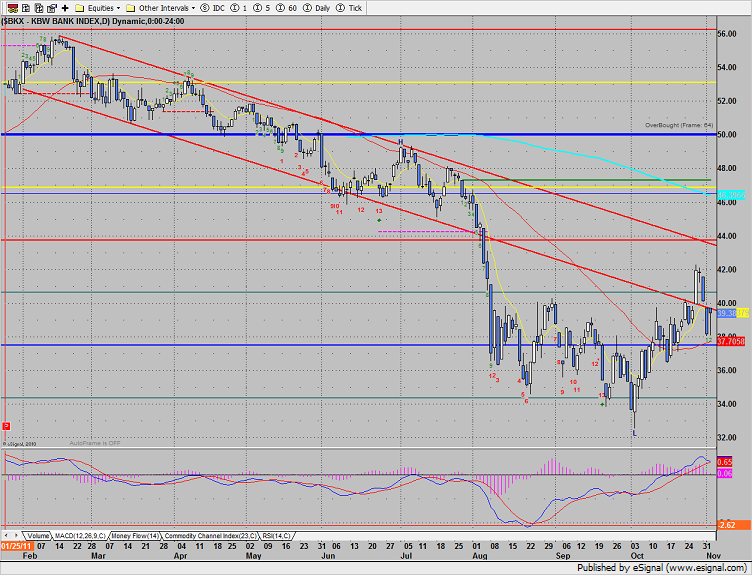Click the fourth toolbar window icon
Image resolution: width=752 pixels, height=575 pixels.
pos(52,8)
